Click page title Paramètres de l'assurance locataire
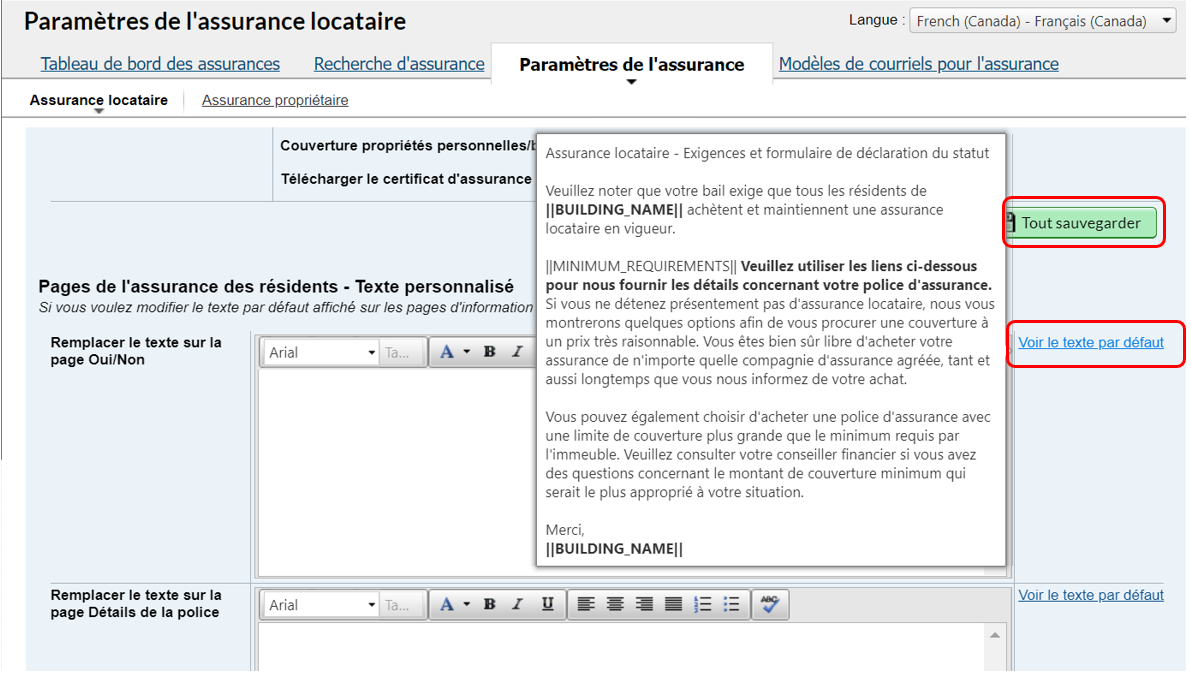1191x676 pixels. tap(215, 21)
